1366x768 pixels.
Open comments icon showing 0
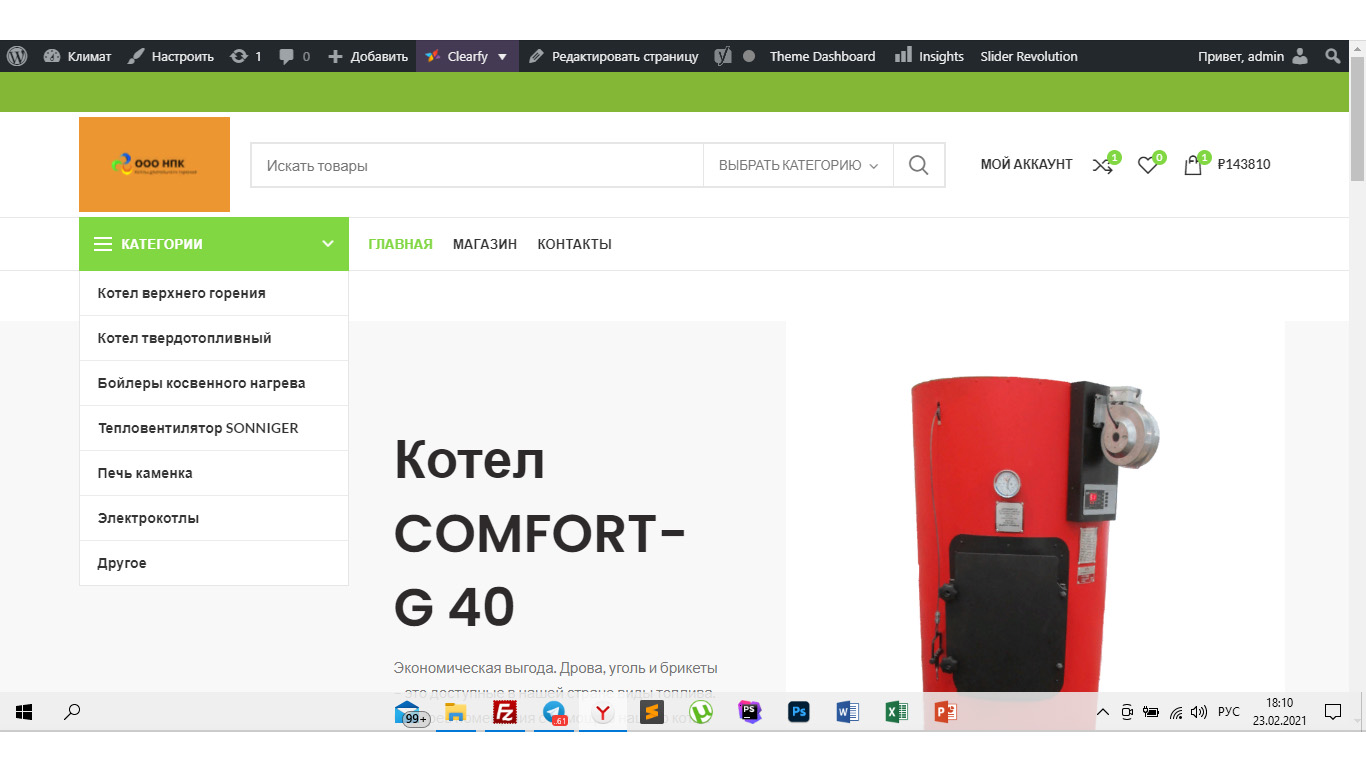point(295,56)
